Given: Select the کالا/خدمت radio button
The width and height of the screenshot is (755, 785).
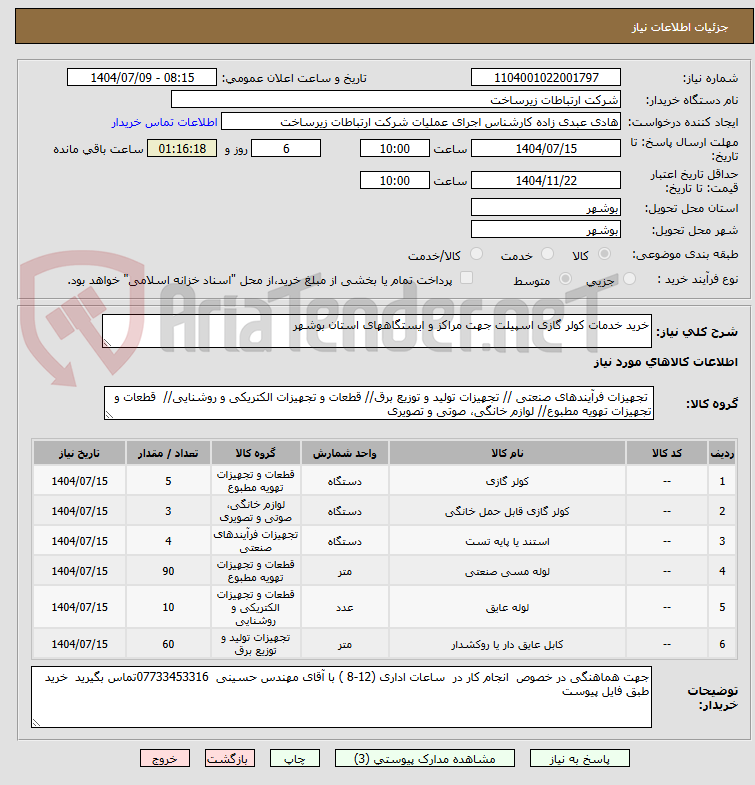Looking at the screenshot, I should point(477,254).
